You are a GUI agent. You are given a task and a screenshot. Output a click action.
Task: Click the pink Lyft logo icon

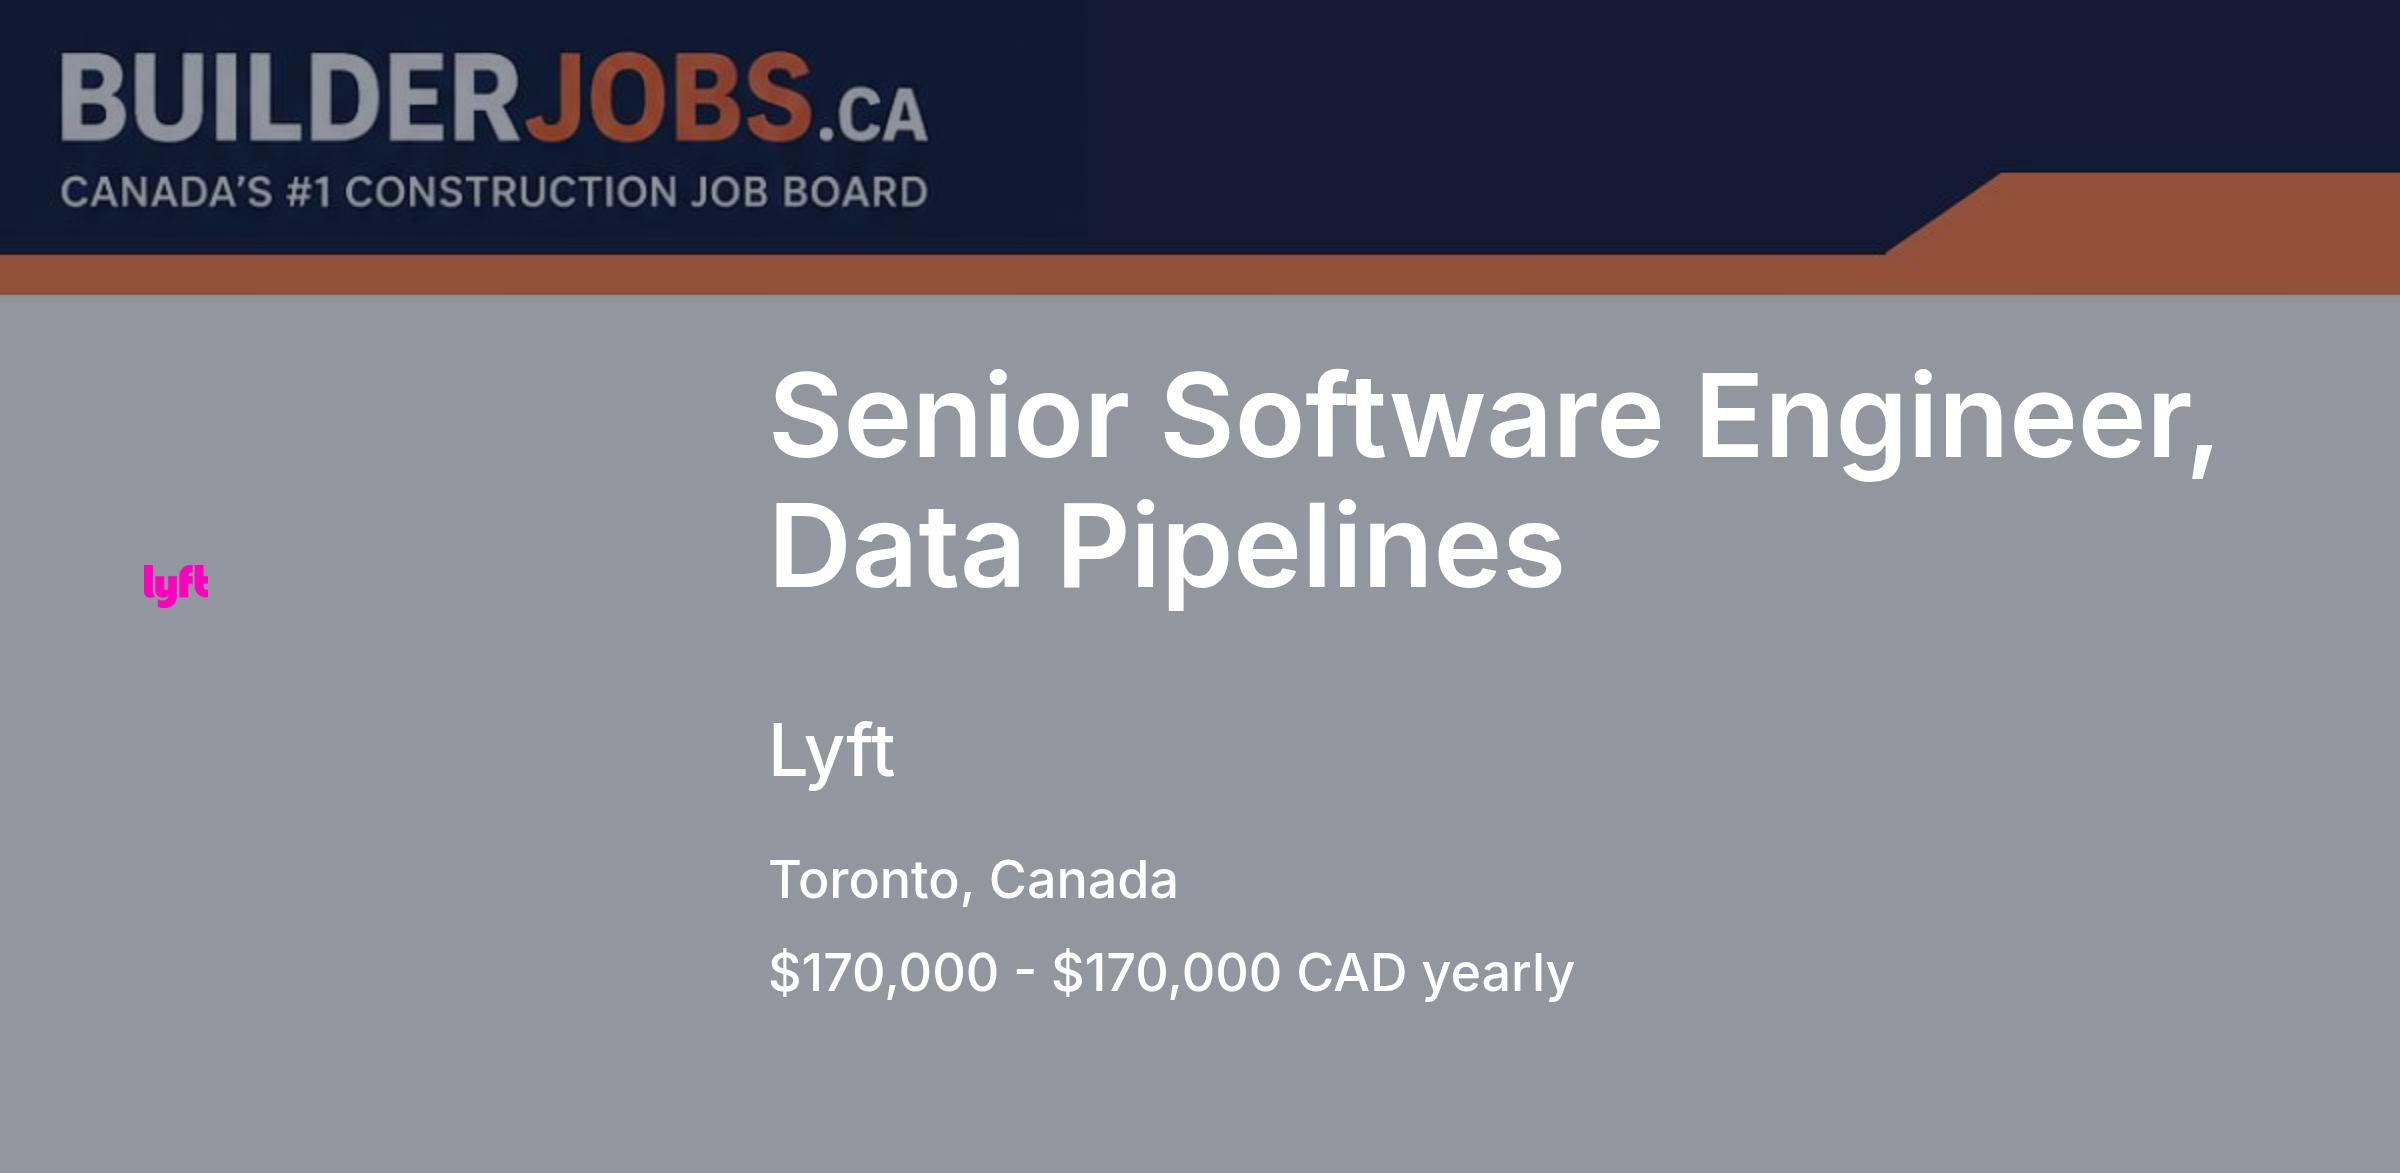(x=176, y=585)
